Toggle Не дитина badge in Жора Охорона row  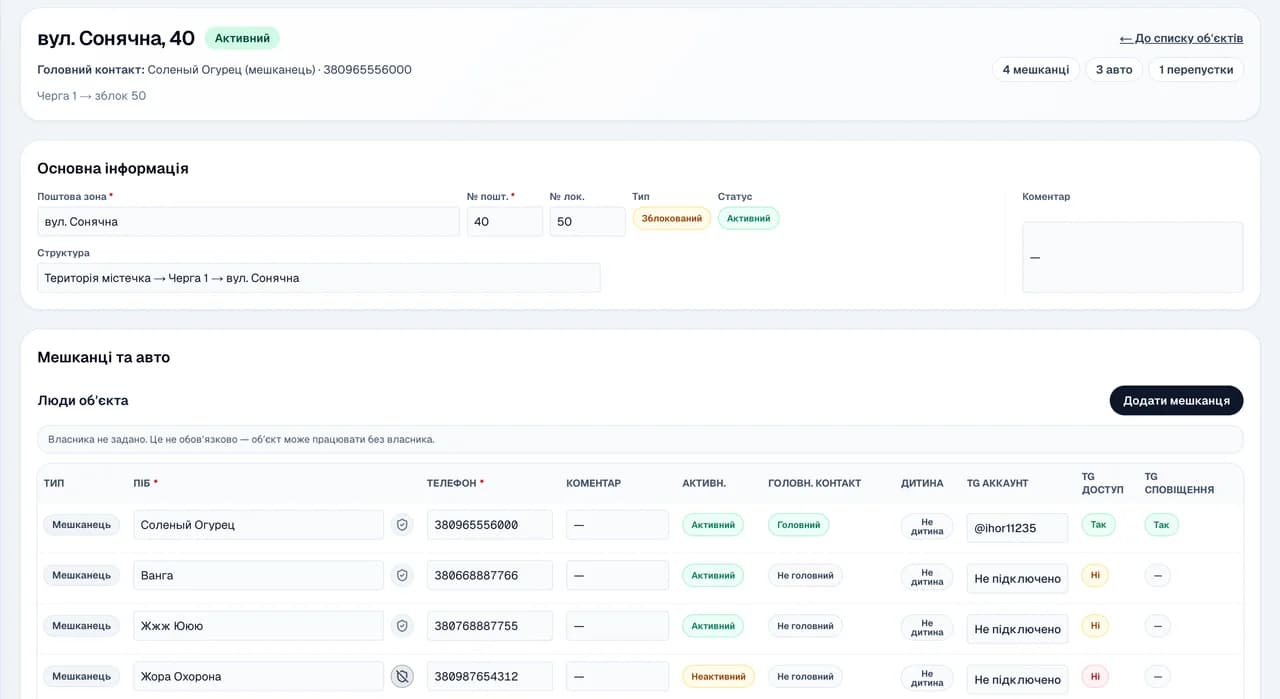[927, 678]
